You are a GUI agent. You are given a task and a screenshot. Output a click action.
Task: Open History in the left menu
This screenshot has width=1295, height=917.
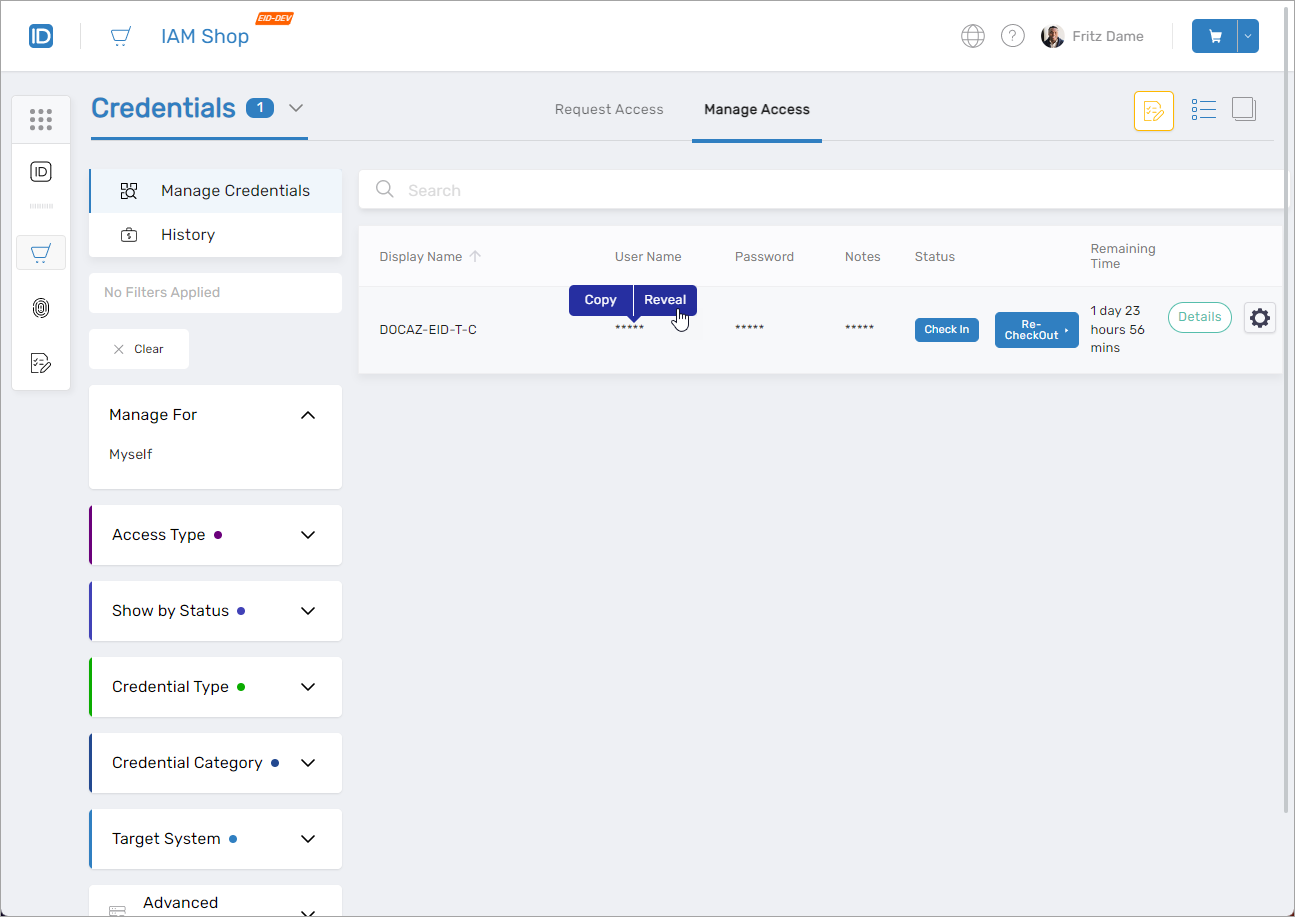pyautogui.click(x=188, y=235)
